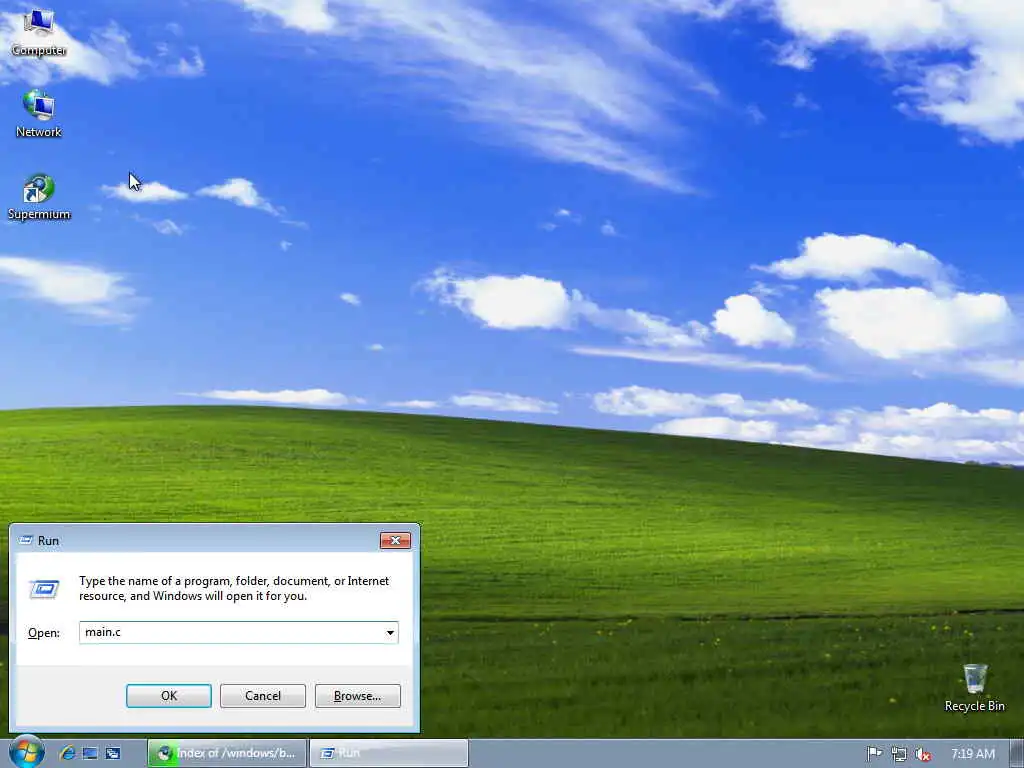Select the Network desktop icon
This screenshot has width=1024, height=768.
click(39, 113)
